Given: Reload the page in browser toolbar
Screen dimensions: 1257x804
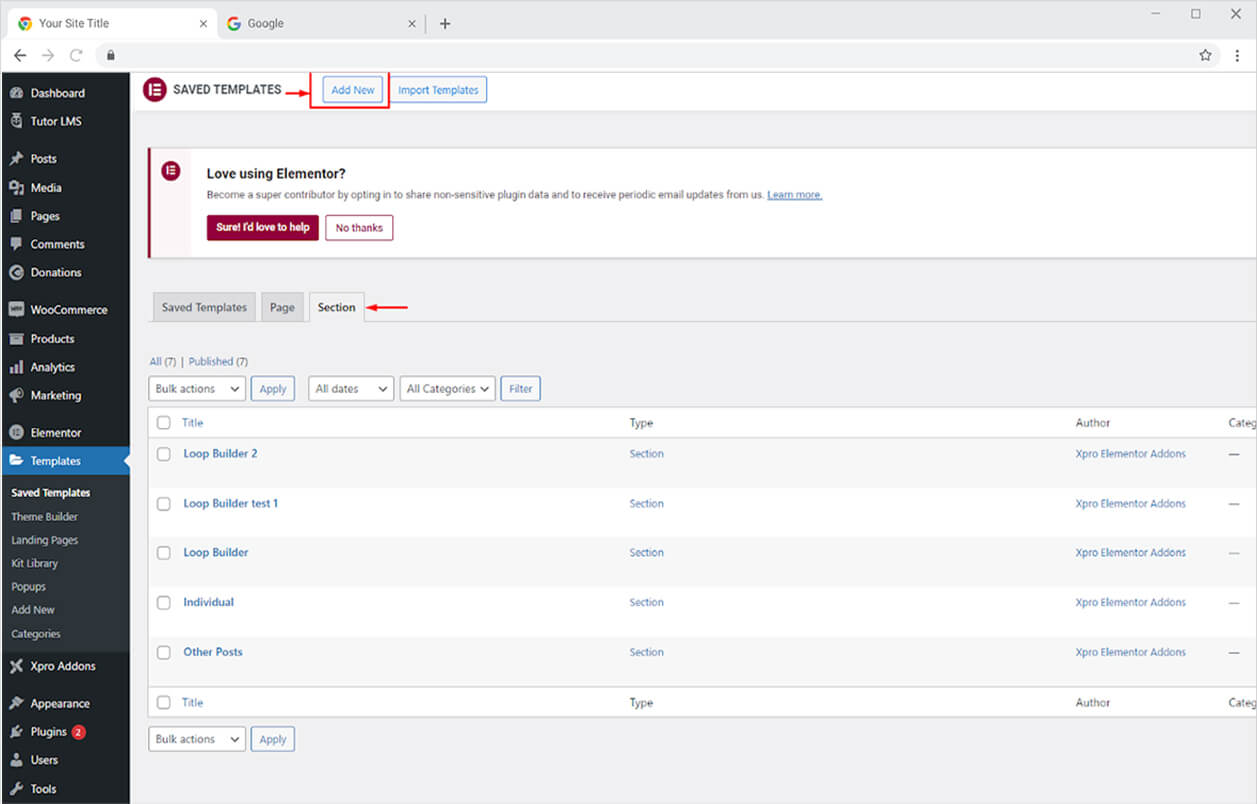Looking at the screenshot, I should 76,55.
